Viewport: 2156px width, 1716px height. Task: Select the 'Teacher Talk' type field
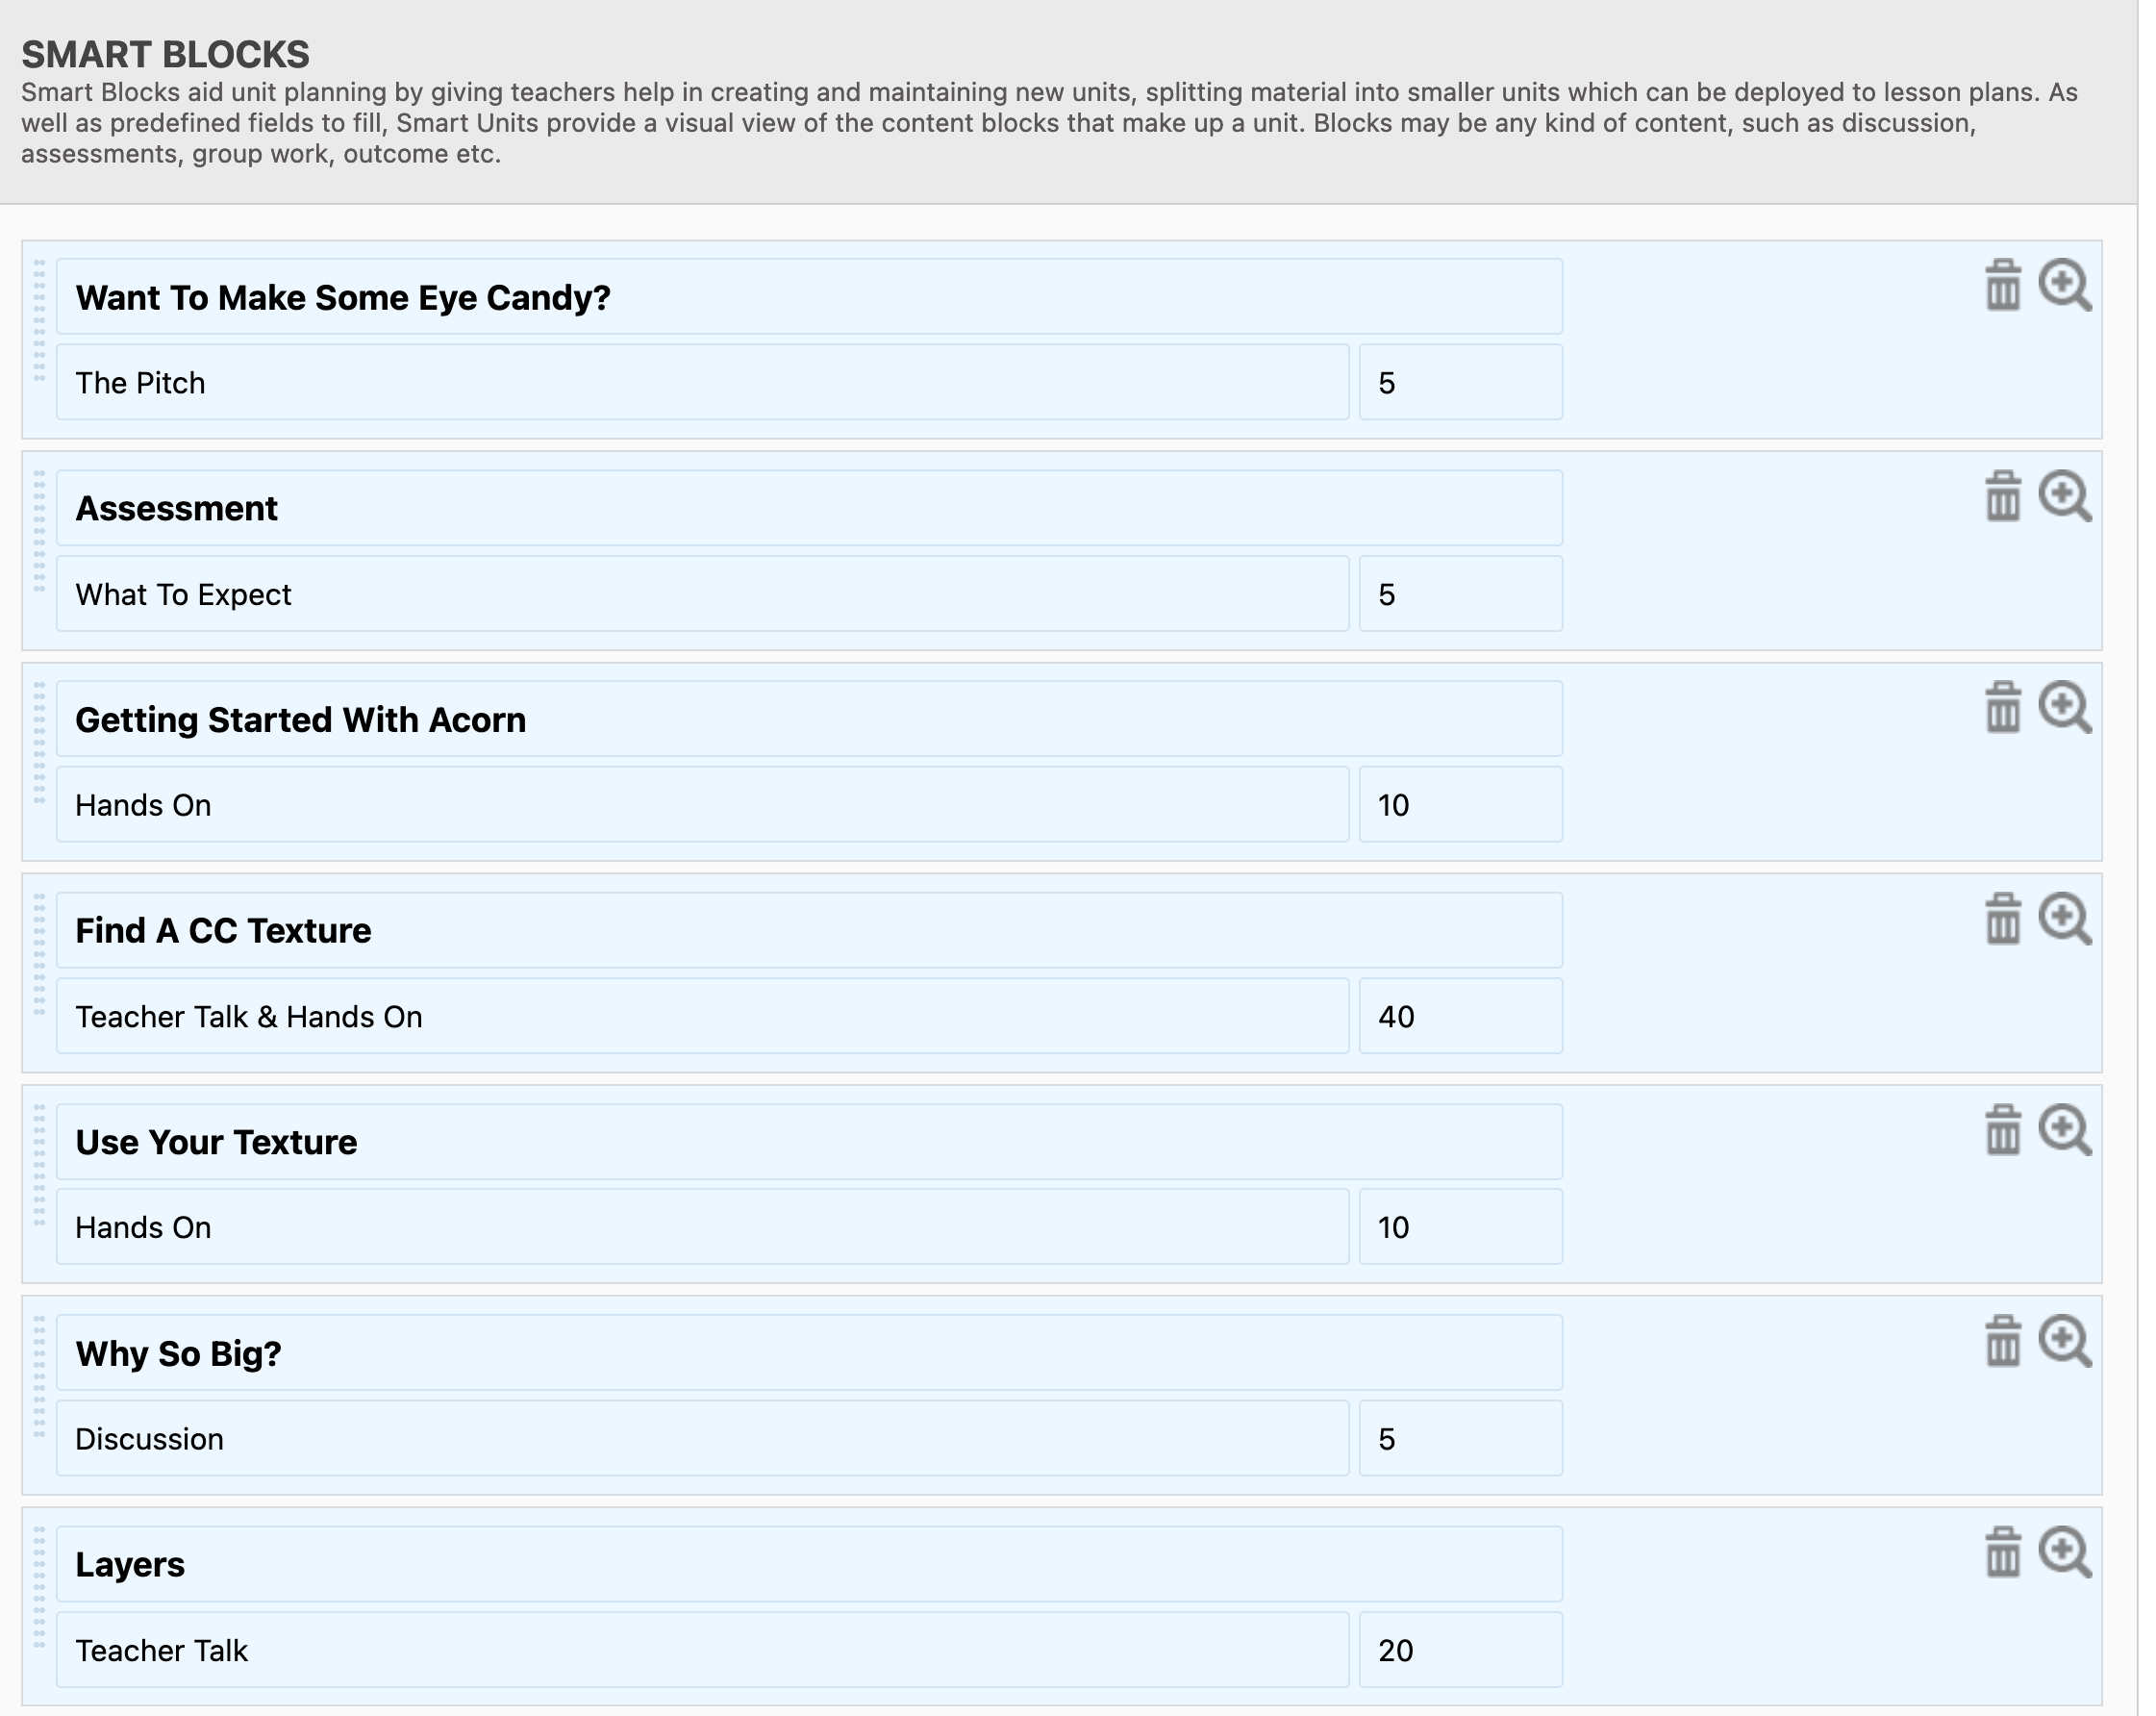[702, 1650]
